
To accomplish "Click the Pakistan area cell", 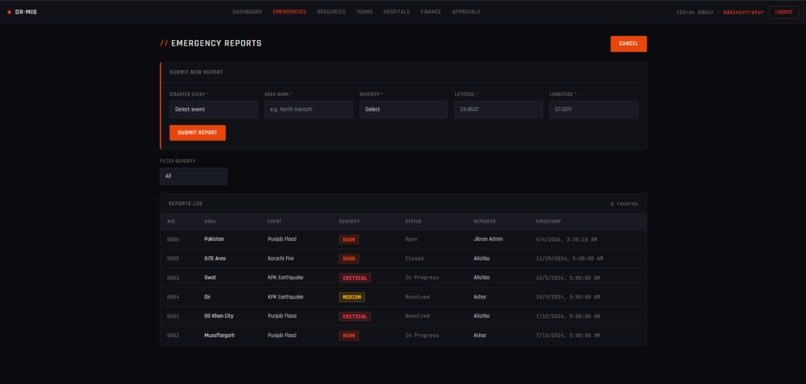I will click(x=214, y=239).
